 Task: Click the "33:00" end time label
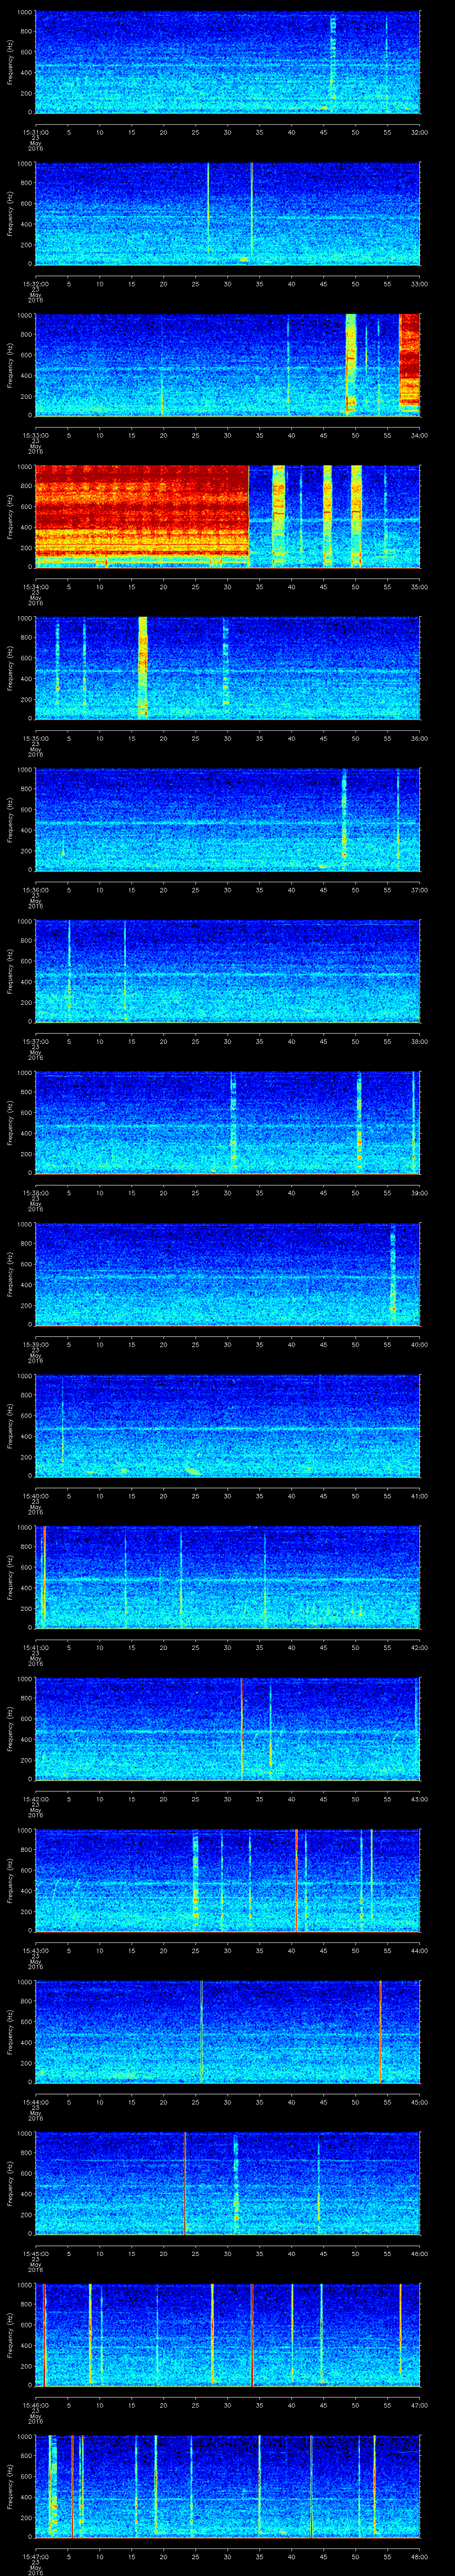click(x=419, y=284)
